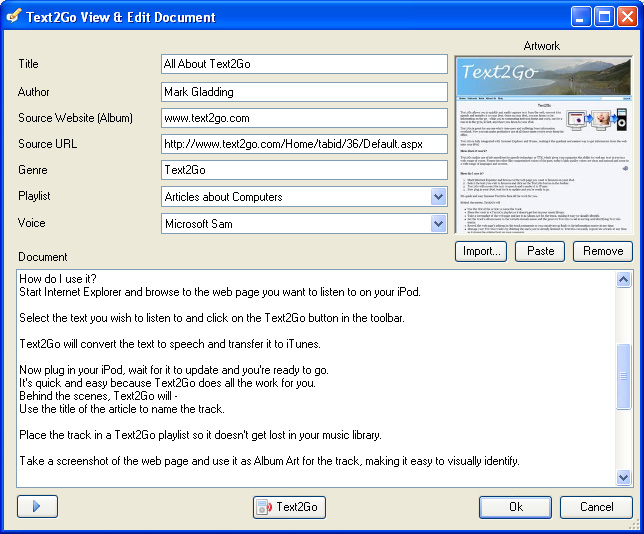Minimize the Text2Go window
Image resolution: width=644 pixels, height=534 pixels.
pyautogui.click(x=580, y=17)
